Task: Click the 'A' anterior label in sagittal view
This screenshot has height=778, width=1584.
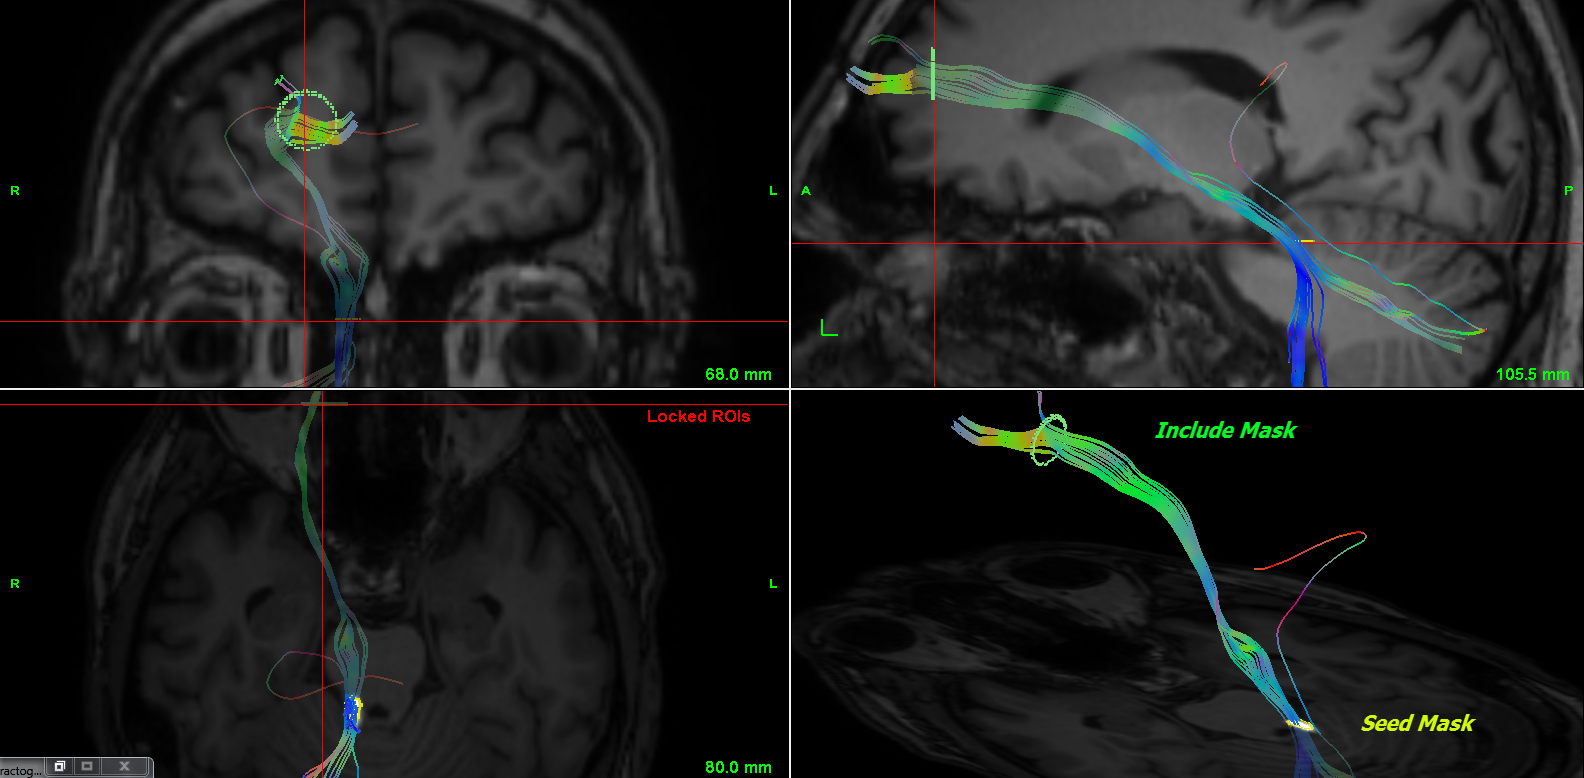Action: click(806, 190)
